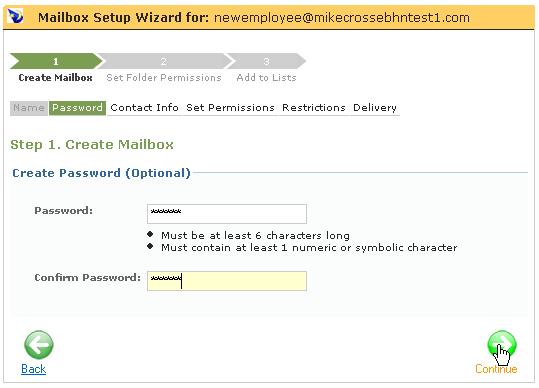The image size is (539, 388).
Task: Click the Continue link text
Action: click(x=496, y=369)
